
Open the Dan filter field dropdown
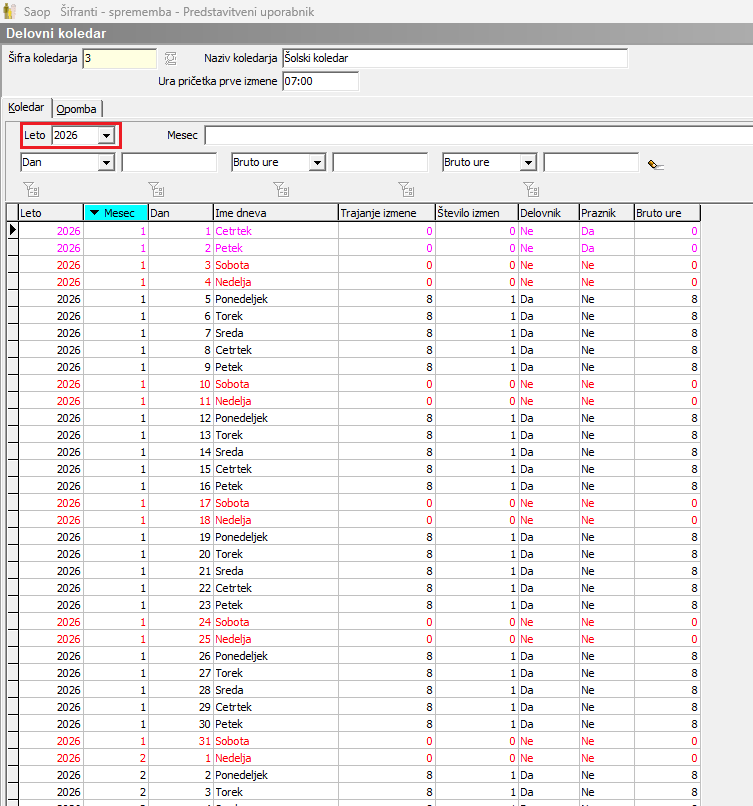[x=106, y=163]
